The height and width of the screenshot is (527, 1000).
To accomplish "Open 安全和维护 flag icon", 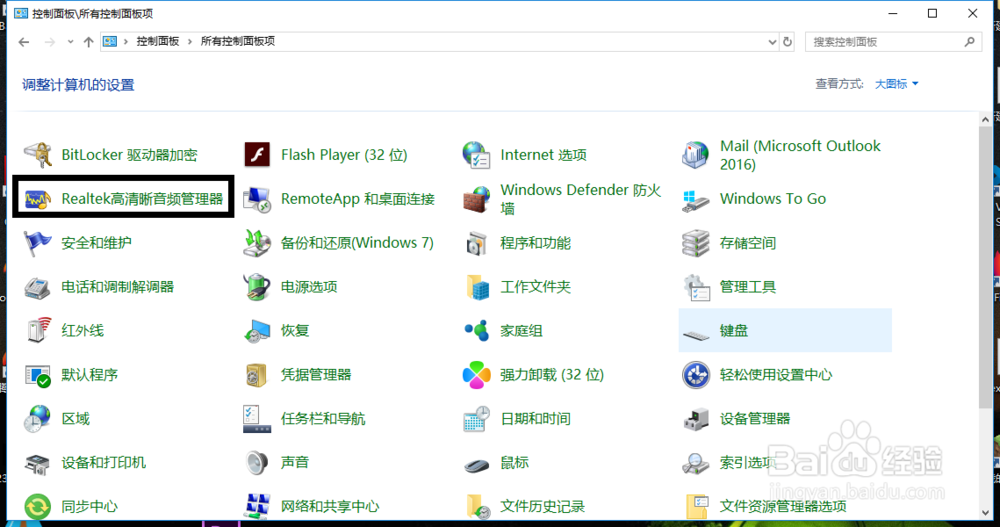I will 38,243.
